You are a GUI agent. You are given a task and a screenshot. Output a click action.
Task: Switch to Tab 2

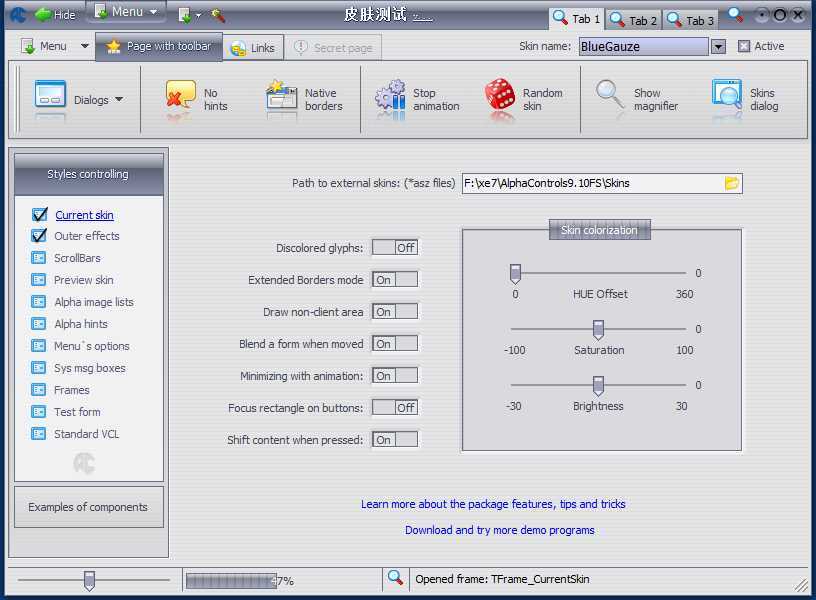tap(634, 20)
